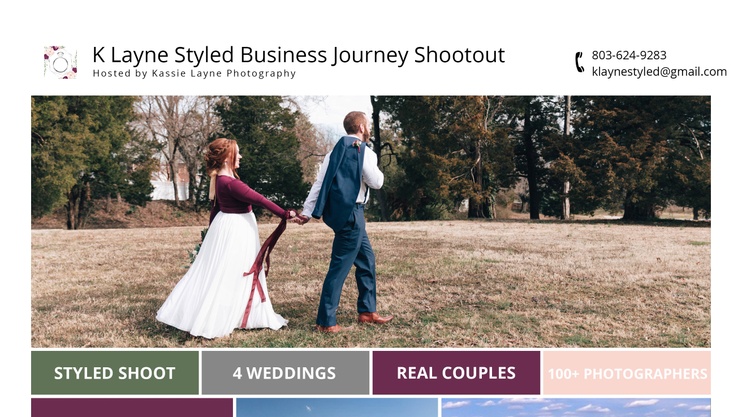Open the 4 WEDDINGS gray tile
The width and height of the screenshot is (742, 417).
click(x=285, y=373)
